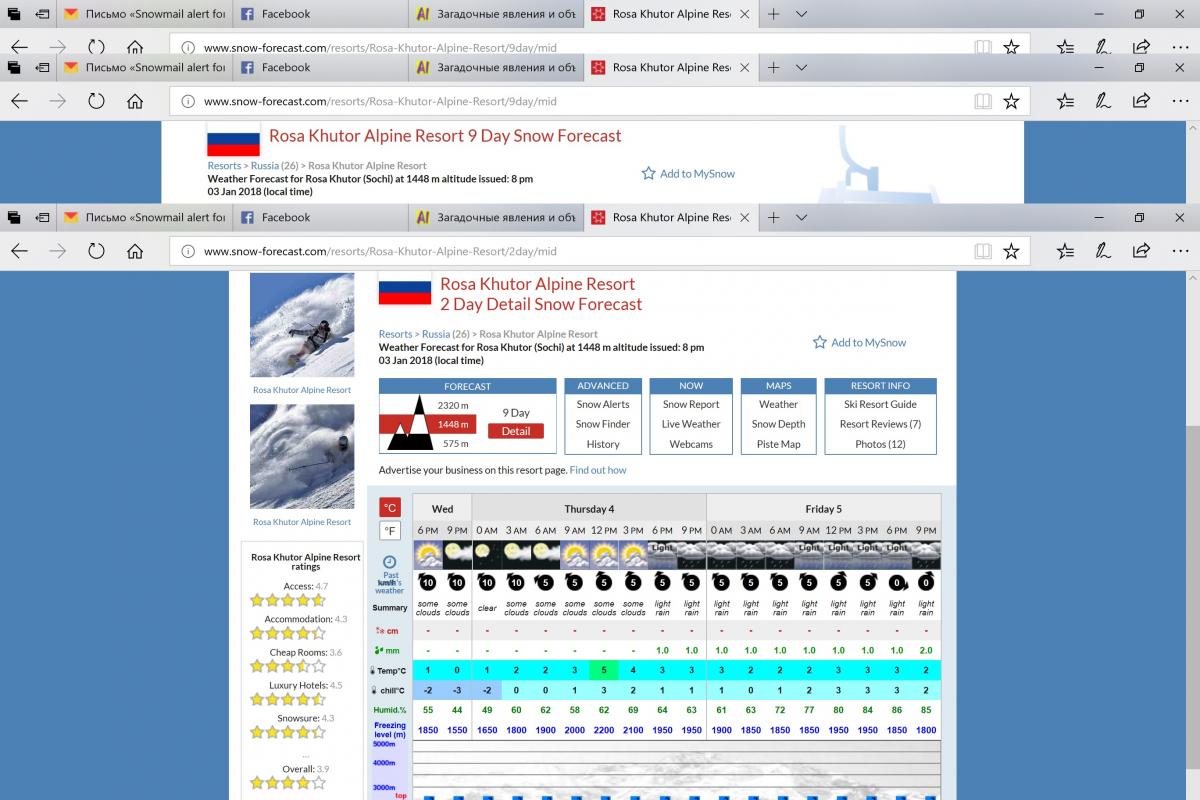
Task: Open the skier powder photo thumbnail
Action: coord(302,456)
